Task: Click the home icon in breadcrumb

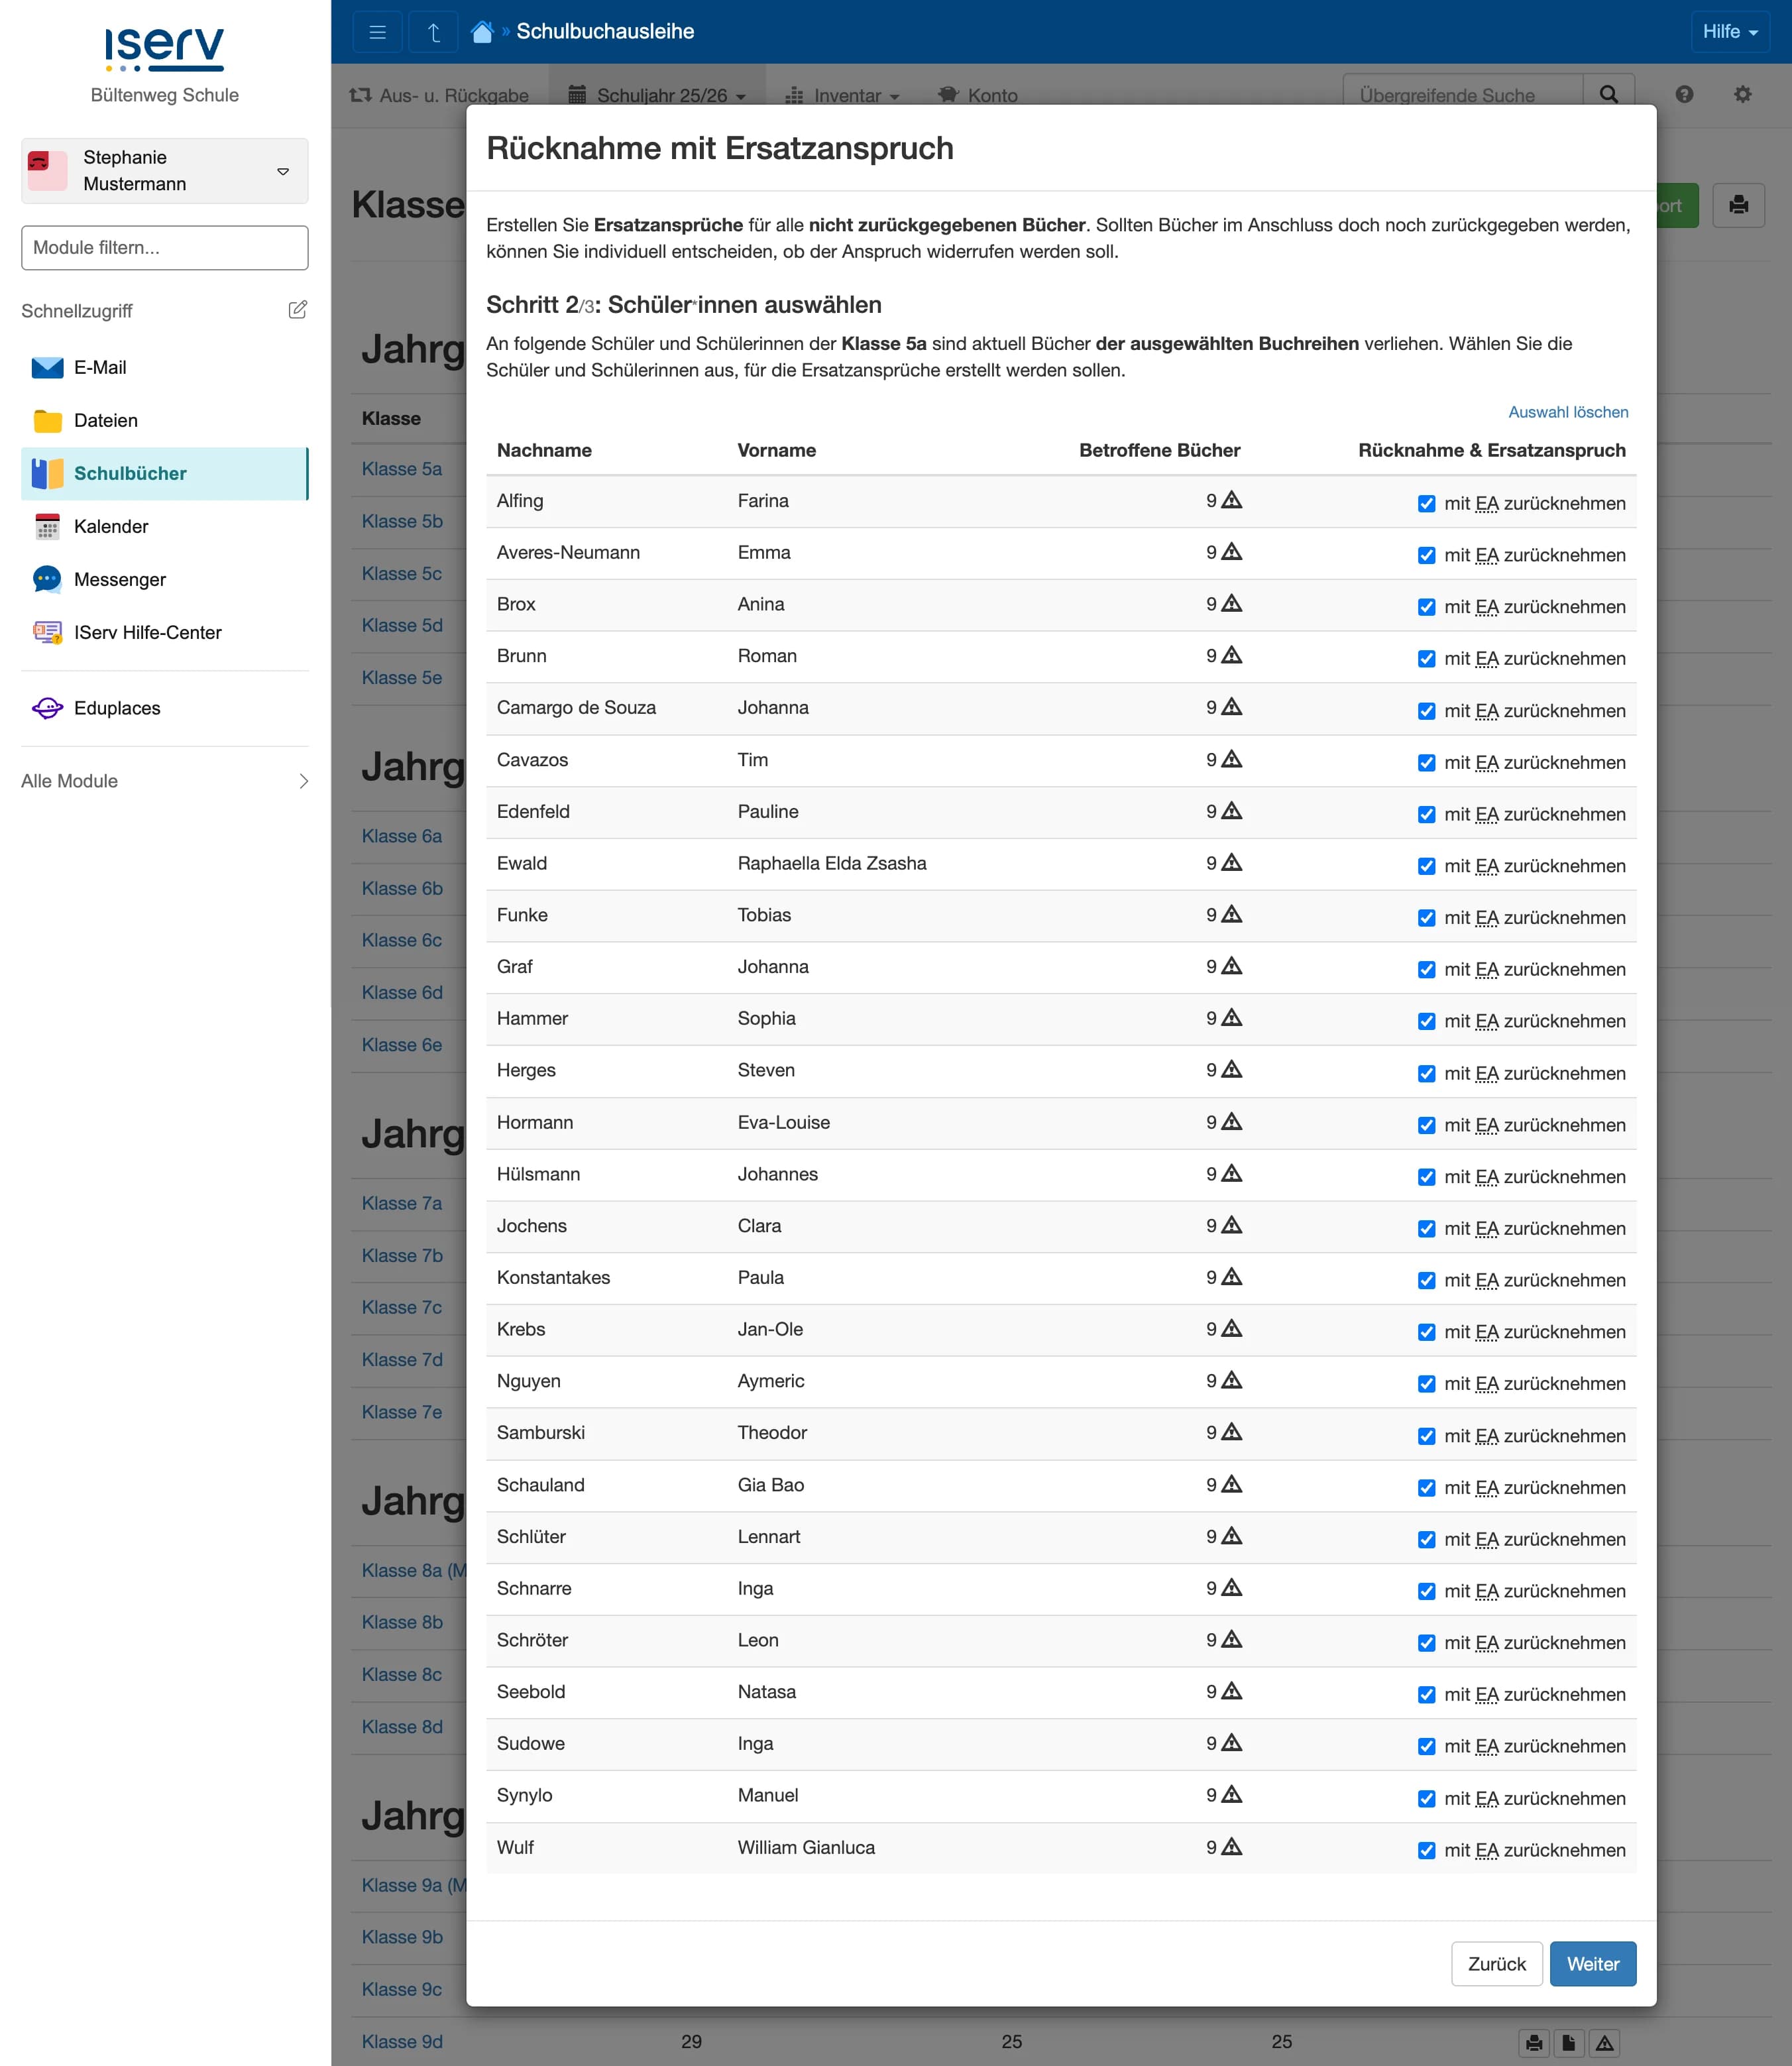Action: click(482, 32)
